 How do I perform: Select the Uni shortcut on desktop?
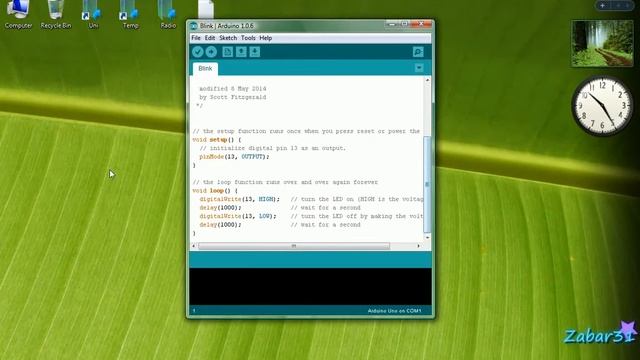(x=93, y=15)
